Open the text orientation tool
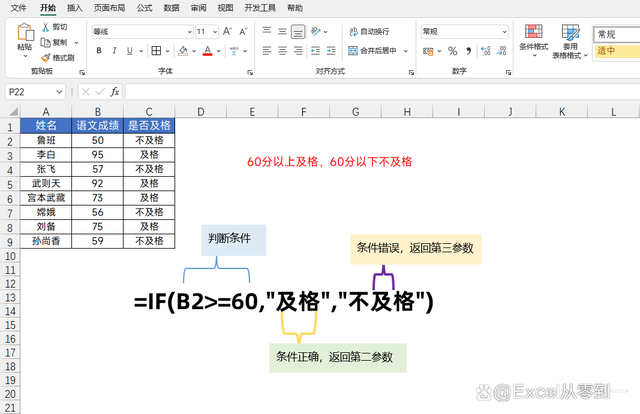The width and height of the screenshot is (640, 414). (x=316, y=31)
